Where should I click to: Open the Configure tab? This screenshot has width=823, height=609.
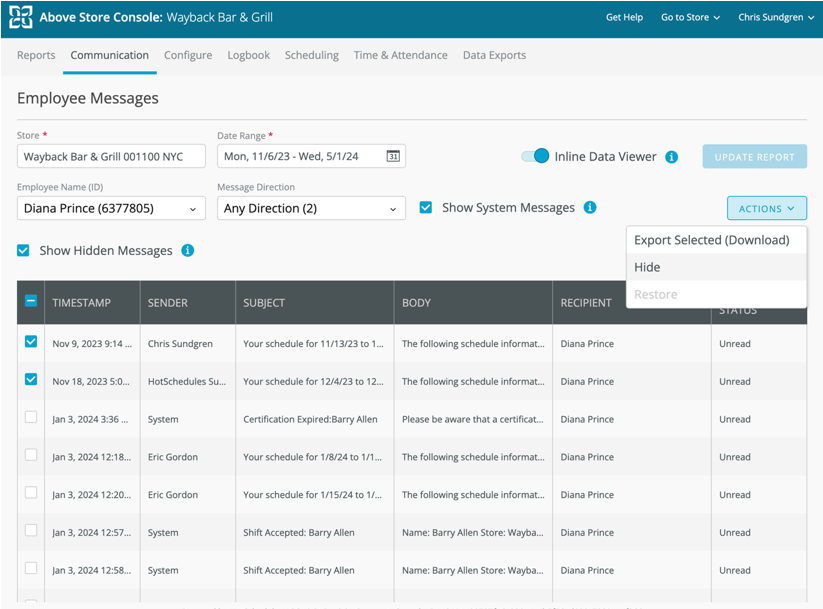188,55
